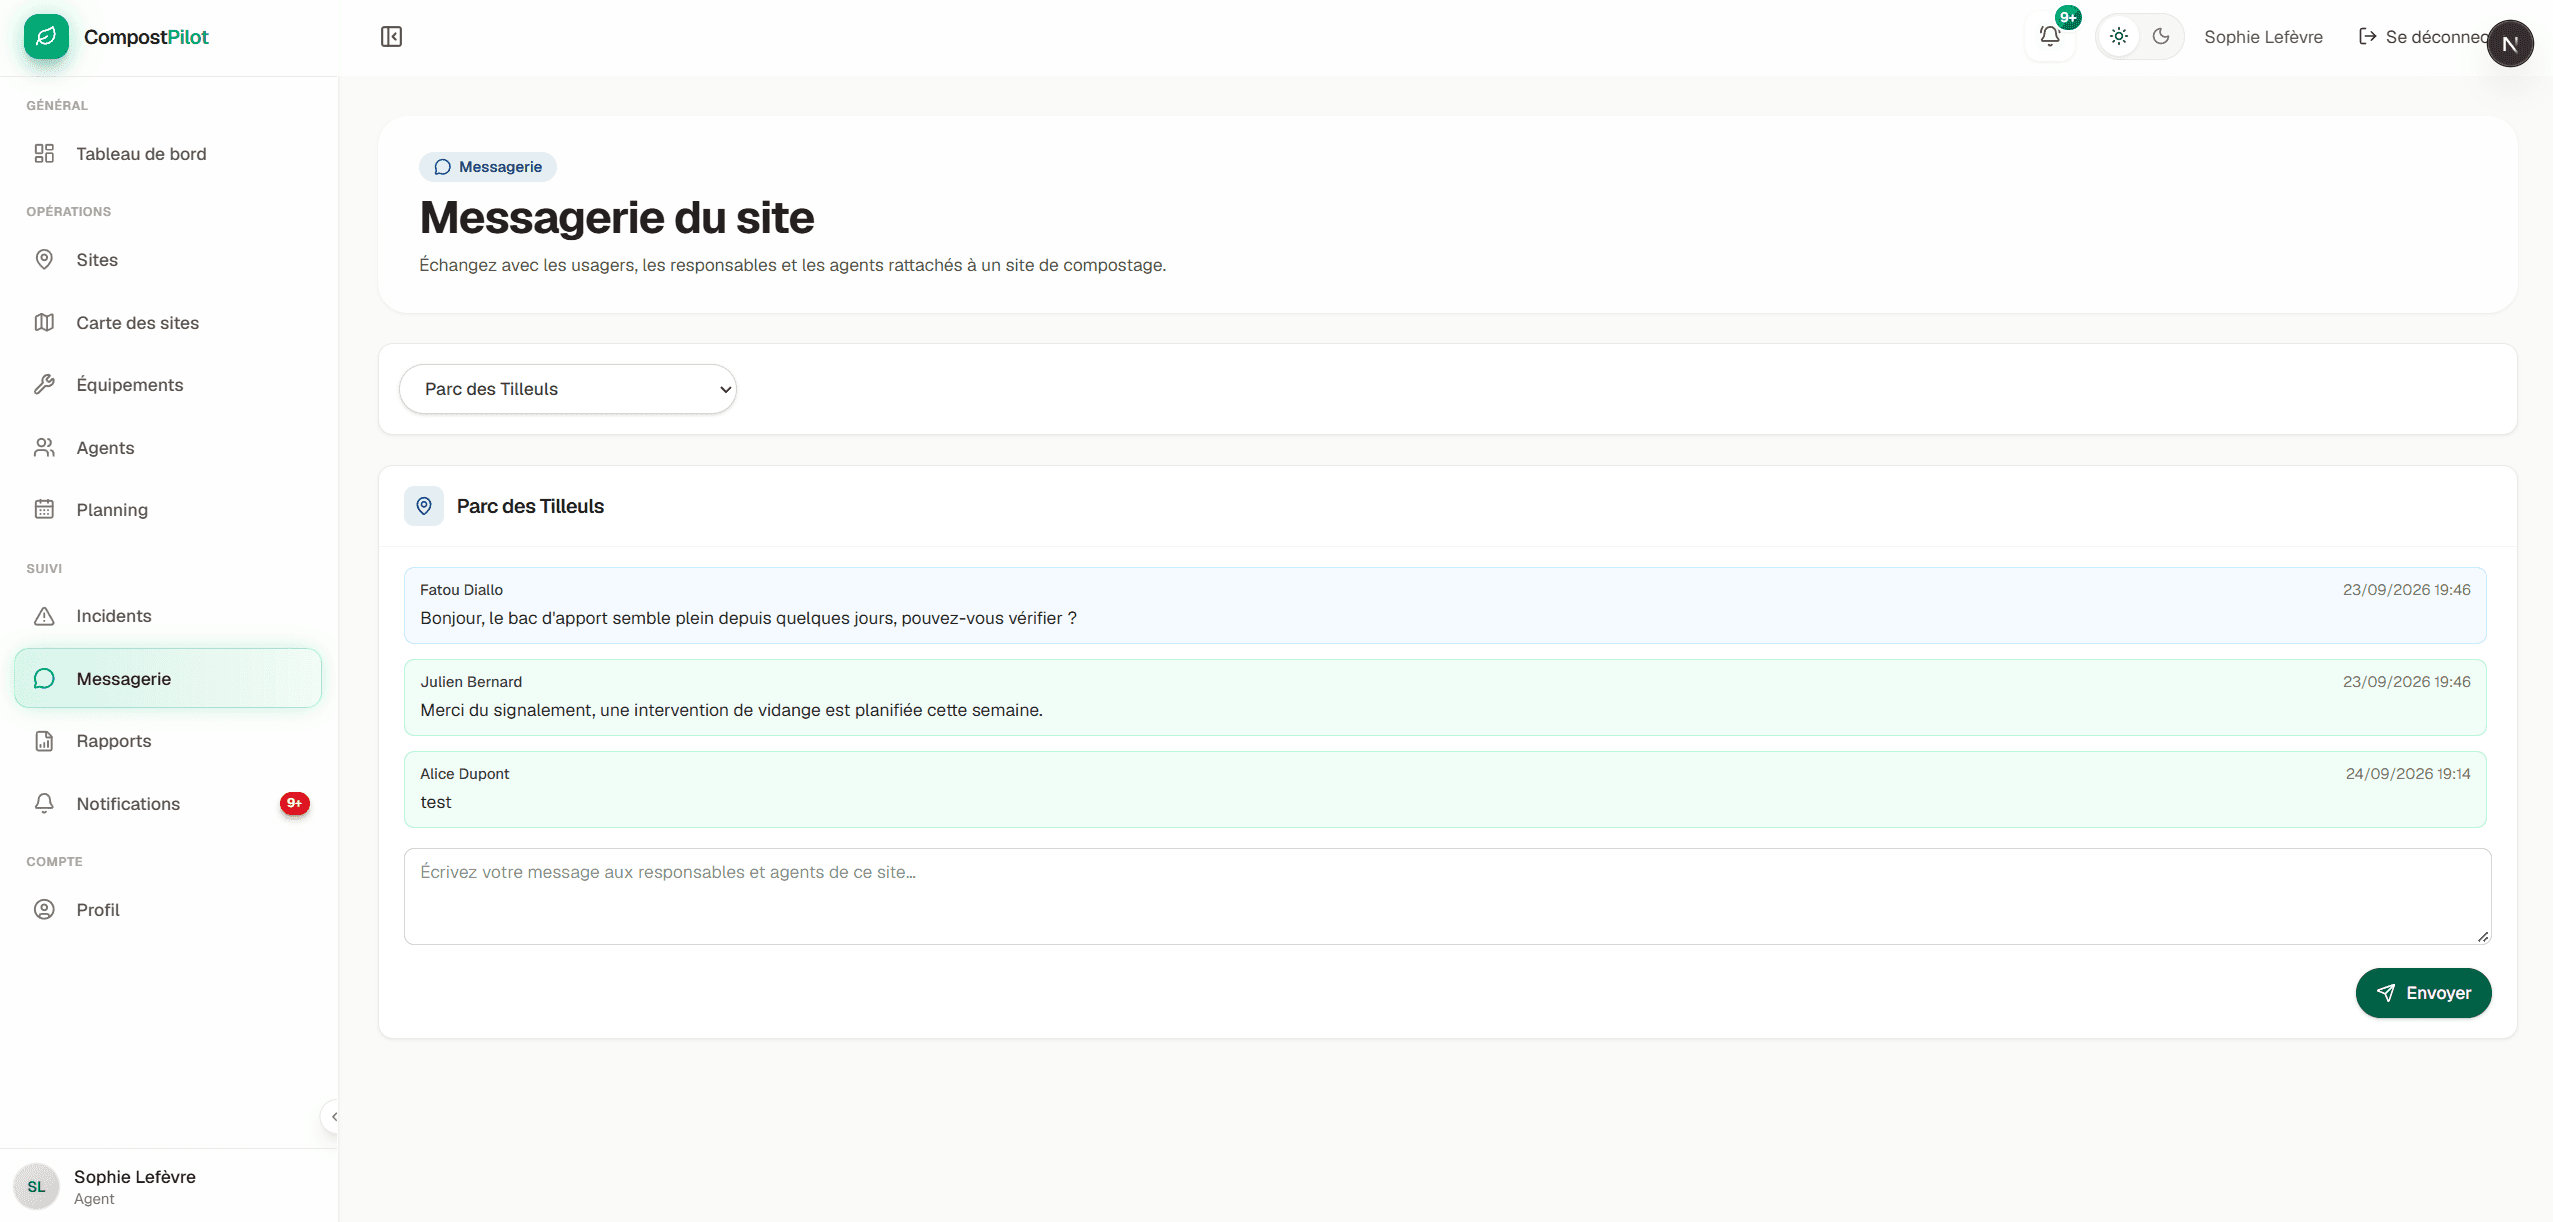This screenshot has width=2553, height=1222.
Task: Click the Rapports document icon
Action: pyautogui.click(x=44, y=741)
